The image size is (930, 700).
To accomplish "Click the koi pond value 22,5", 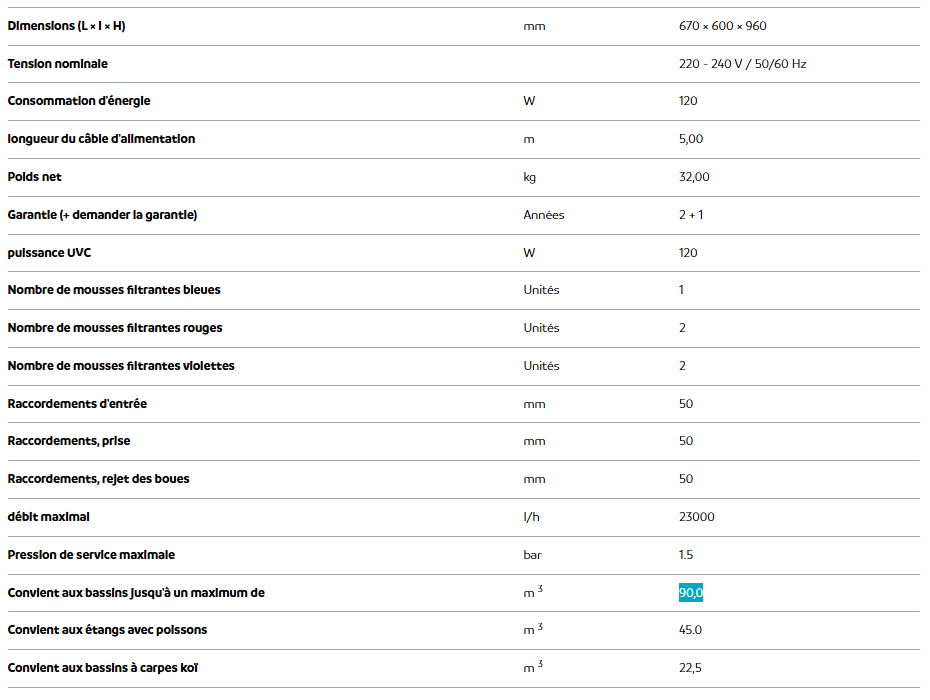I will (690, 668).
